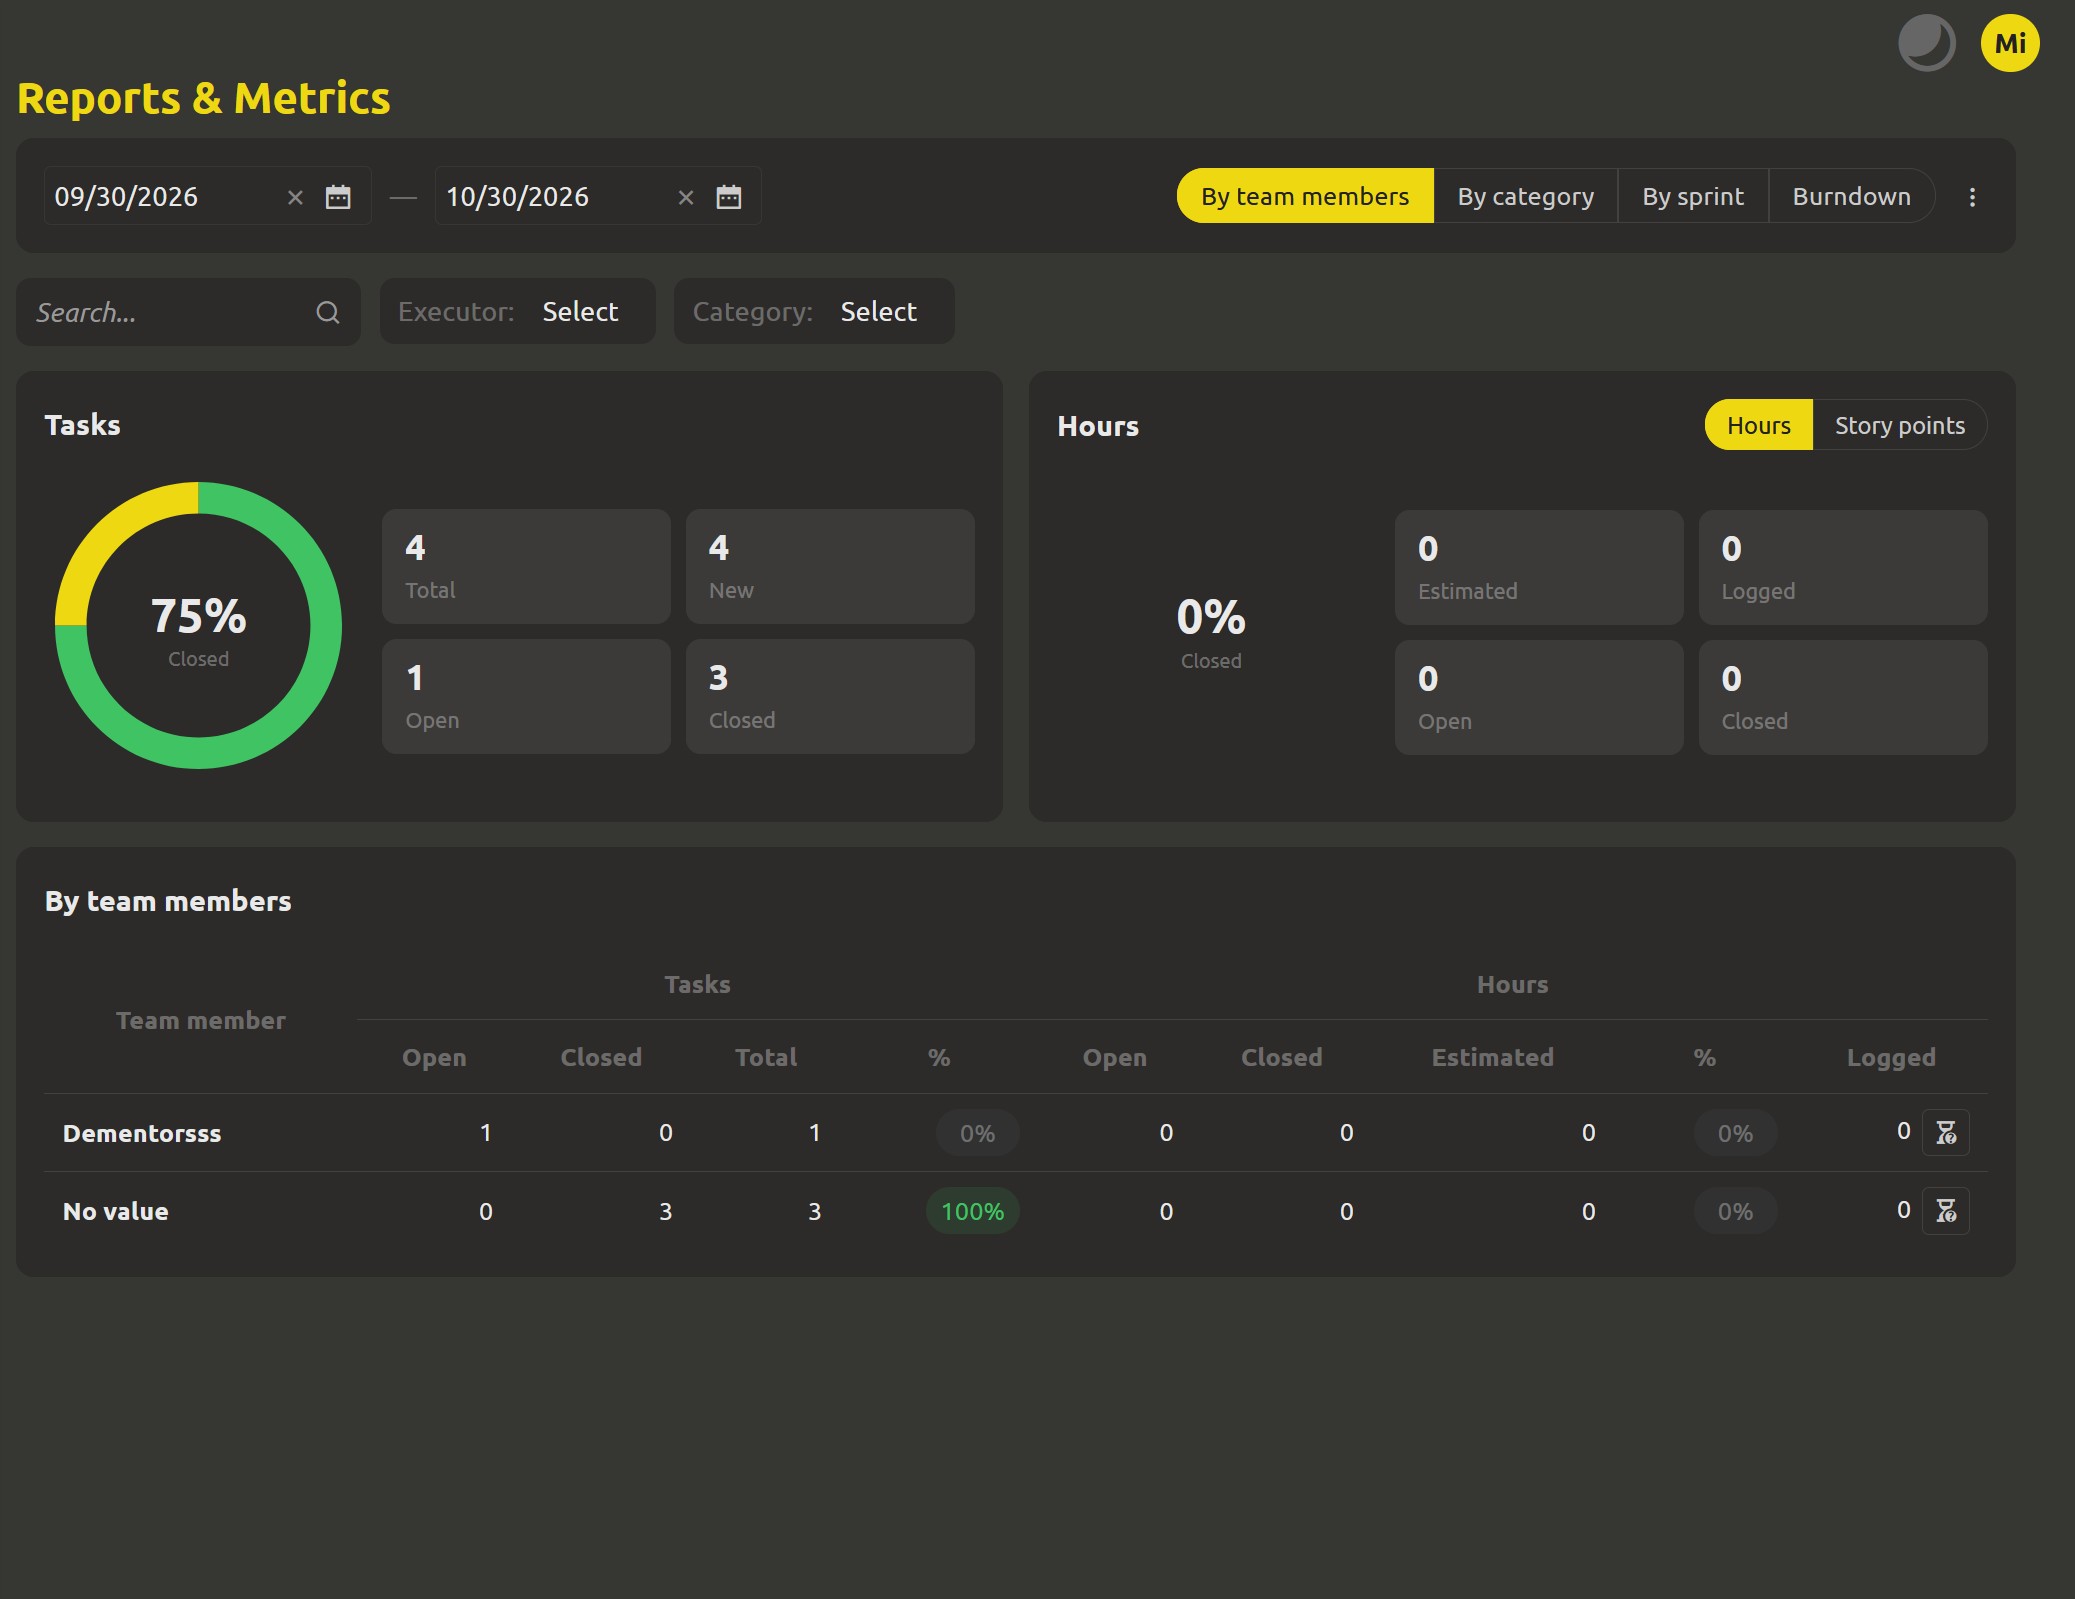Click the Estimated hours card
The image size is (2075, 1599).
point(1539,567)
